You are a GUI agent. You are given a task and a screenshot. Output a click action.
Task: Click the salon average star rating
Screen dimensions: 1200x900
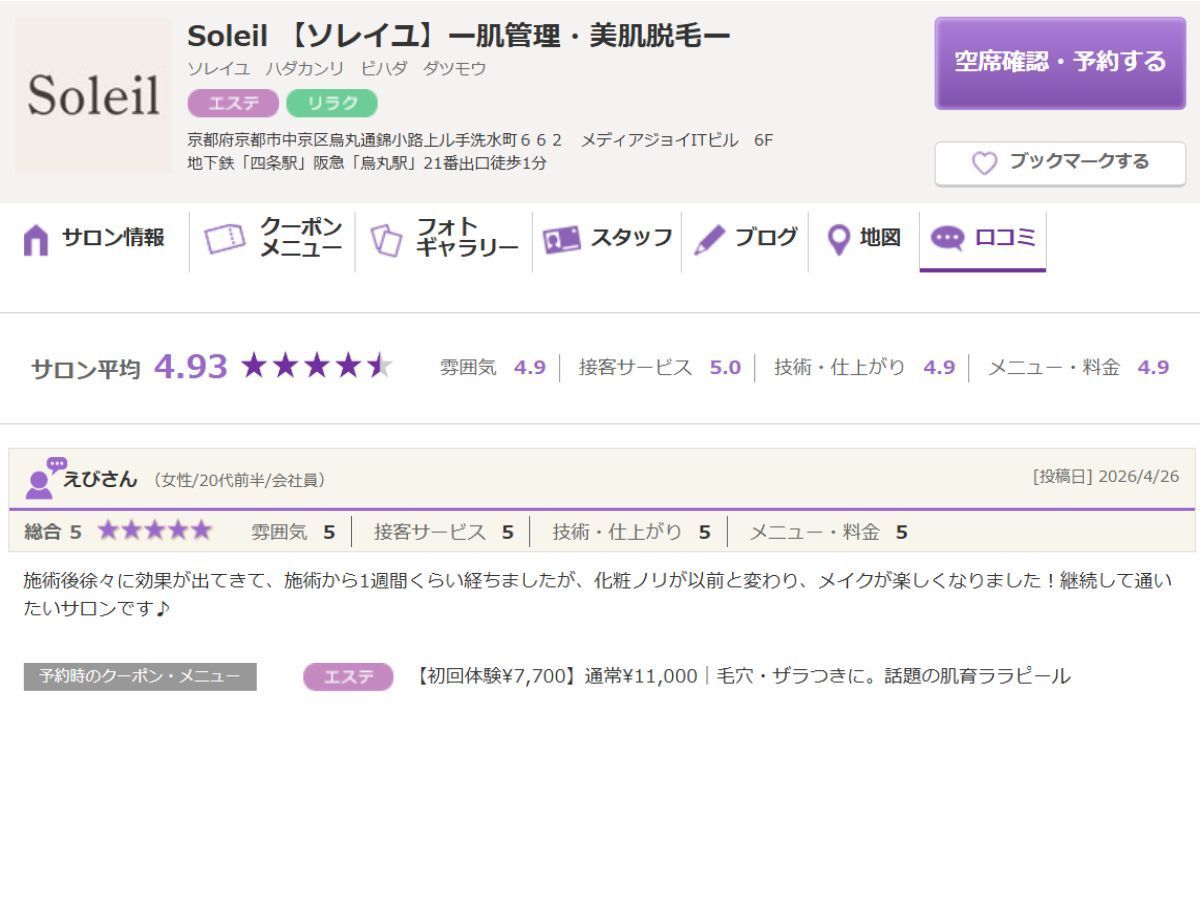click(316, 366)
